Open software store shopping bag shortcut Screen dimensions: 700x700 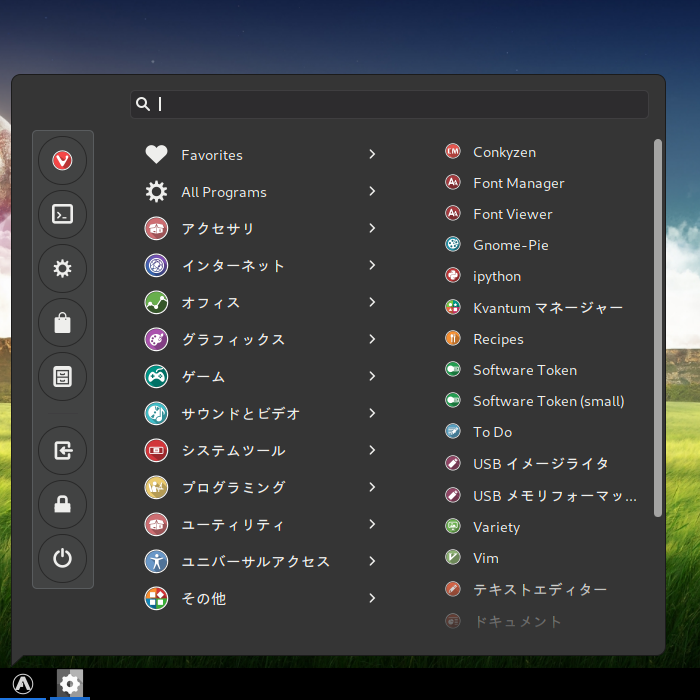pyautogui.click(x=62, y=322)
